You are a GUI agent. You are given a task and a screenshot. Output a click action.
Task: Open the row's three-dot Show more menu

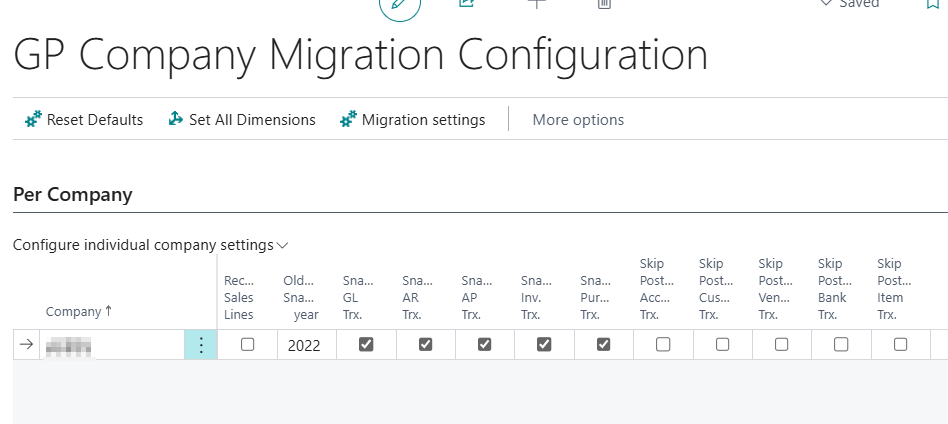[201, 345]
